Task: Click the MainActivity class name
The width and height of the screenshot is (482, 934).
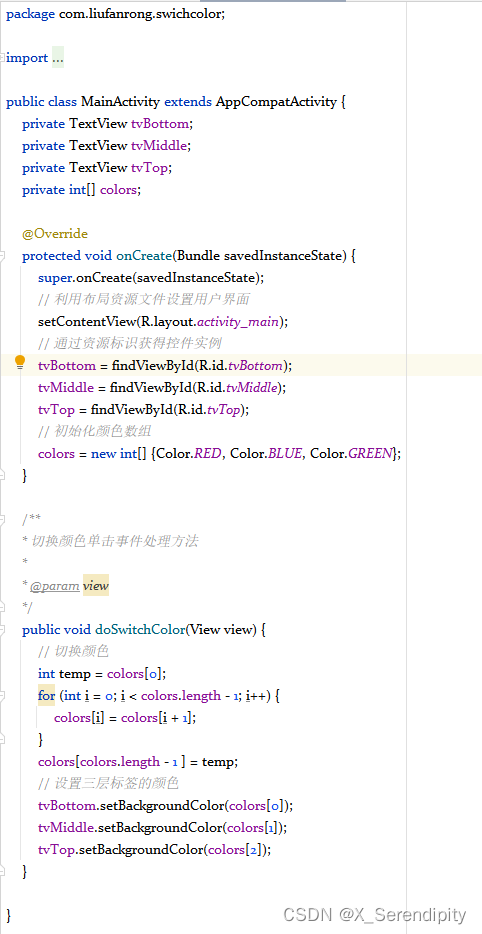Action: click(120, 102)
